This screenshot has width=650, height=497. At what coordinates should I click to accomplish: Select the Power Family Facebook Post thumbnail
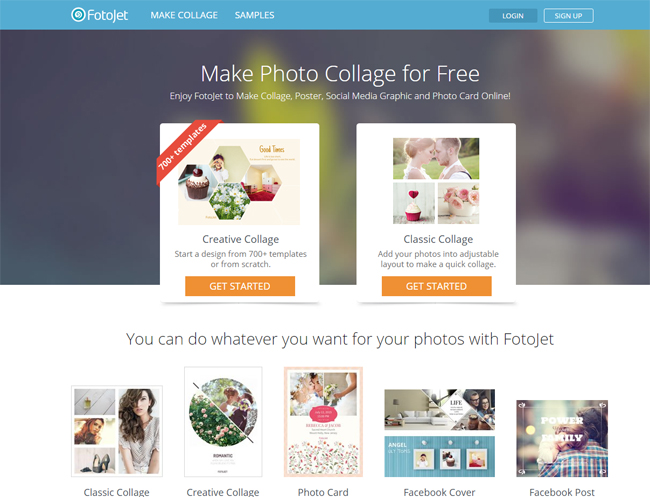tap(562, 438)
